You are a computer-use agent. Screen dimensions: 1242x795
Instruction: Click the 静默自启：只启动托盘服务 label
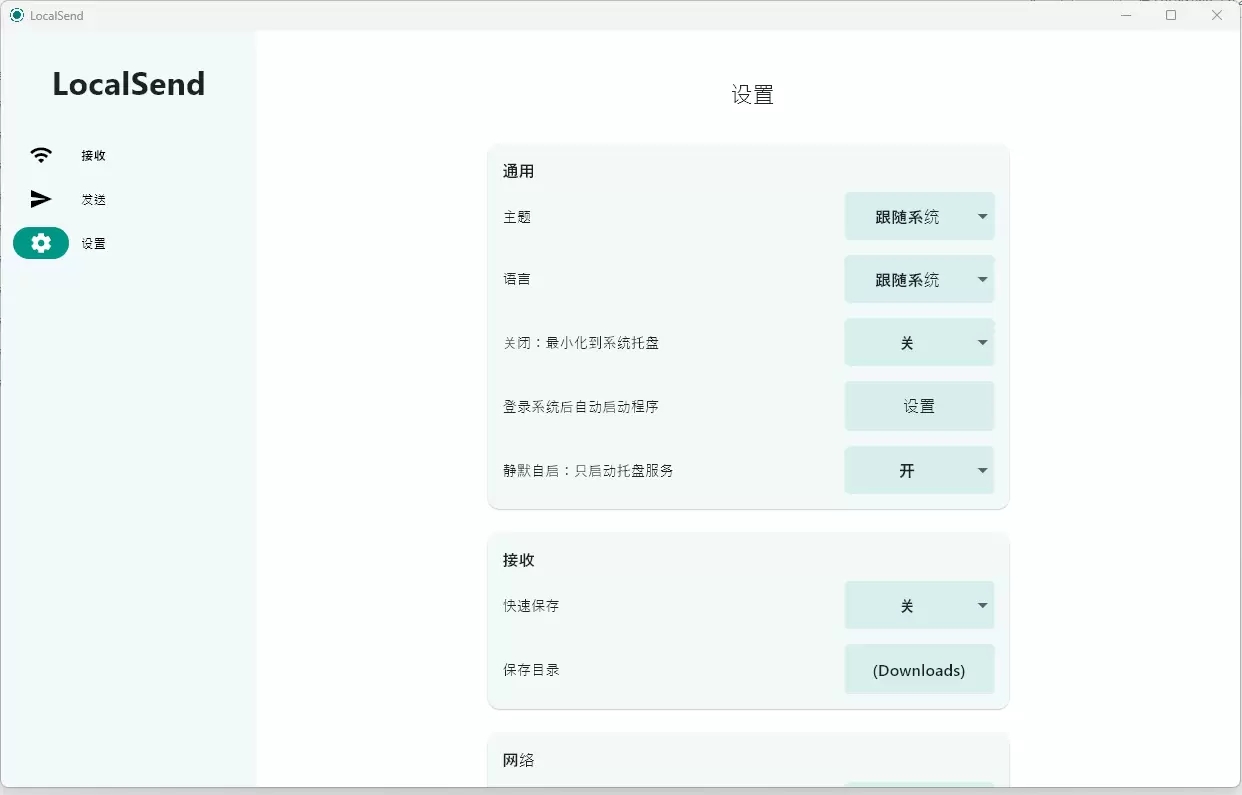(x=588, y=470)
